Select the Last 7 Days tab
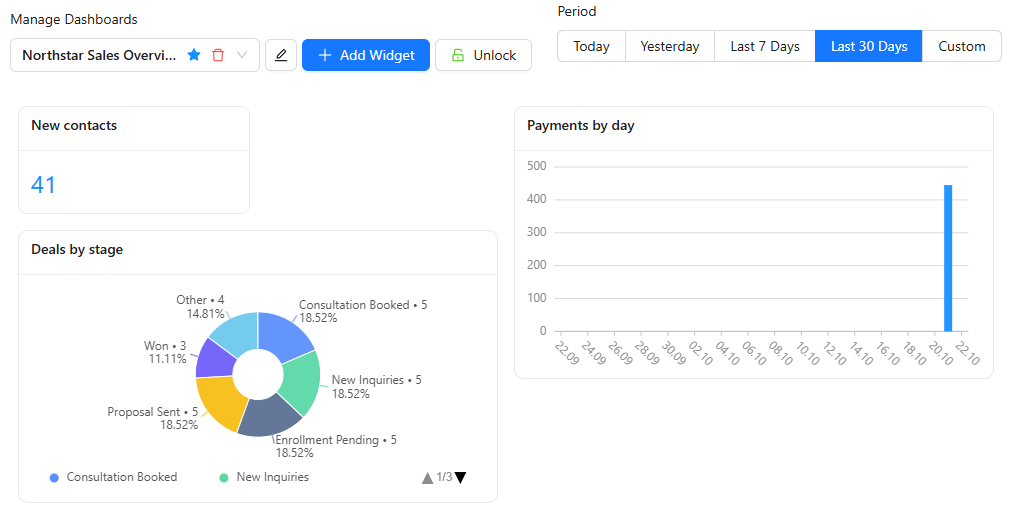This screenshot has height=516, width=1012. pos(765,46)
